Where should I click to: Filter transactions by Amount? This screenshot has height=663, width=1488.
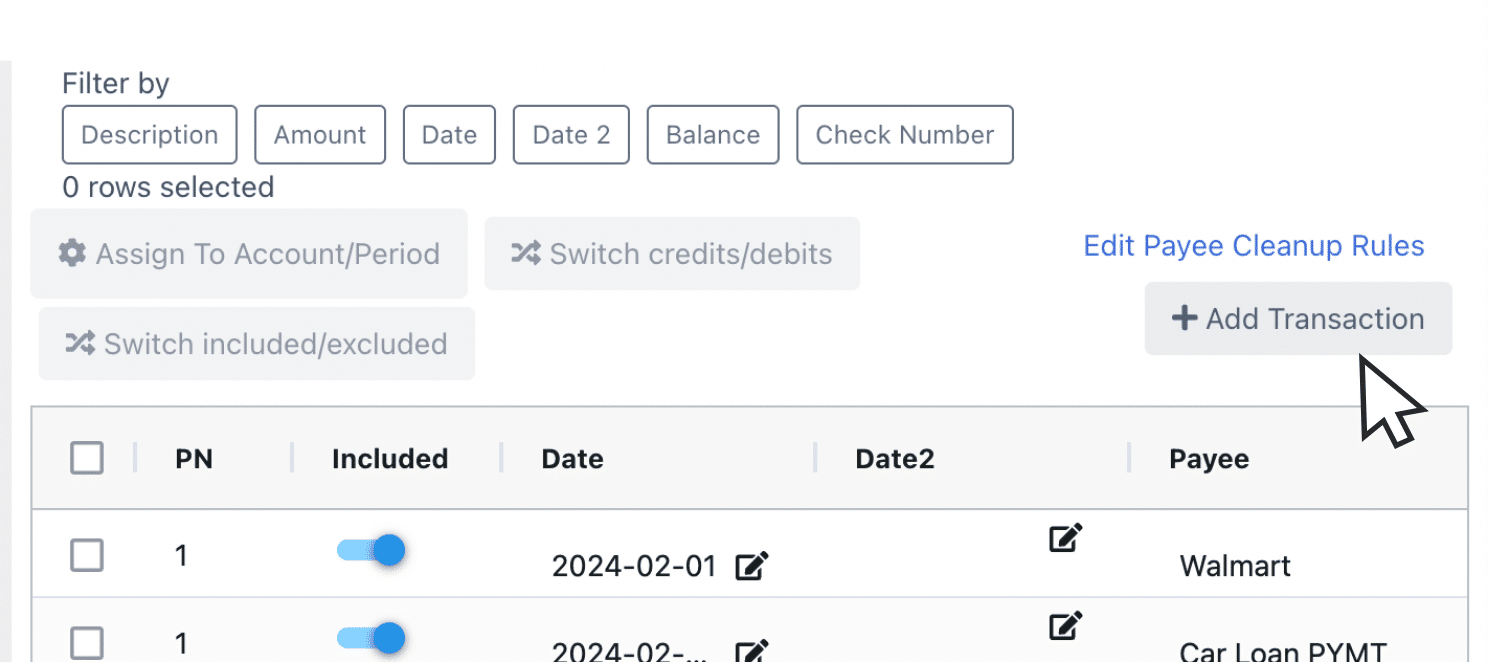320,134
